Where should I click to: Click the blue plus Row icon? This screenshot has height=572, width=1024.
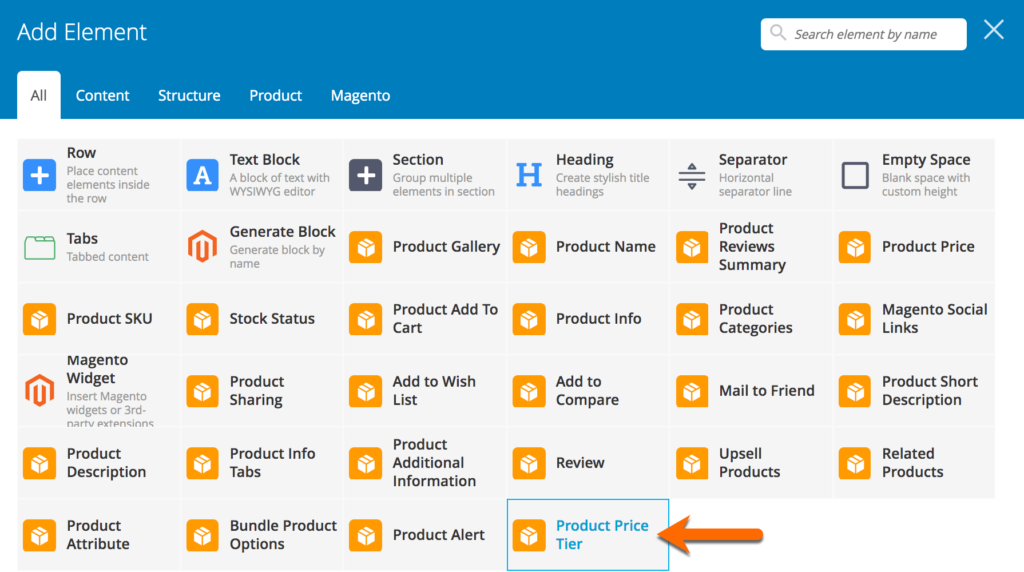point(39,175)
